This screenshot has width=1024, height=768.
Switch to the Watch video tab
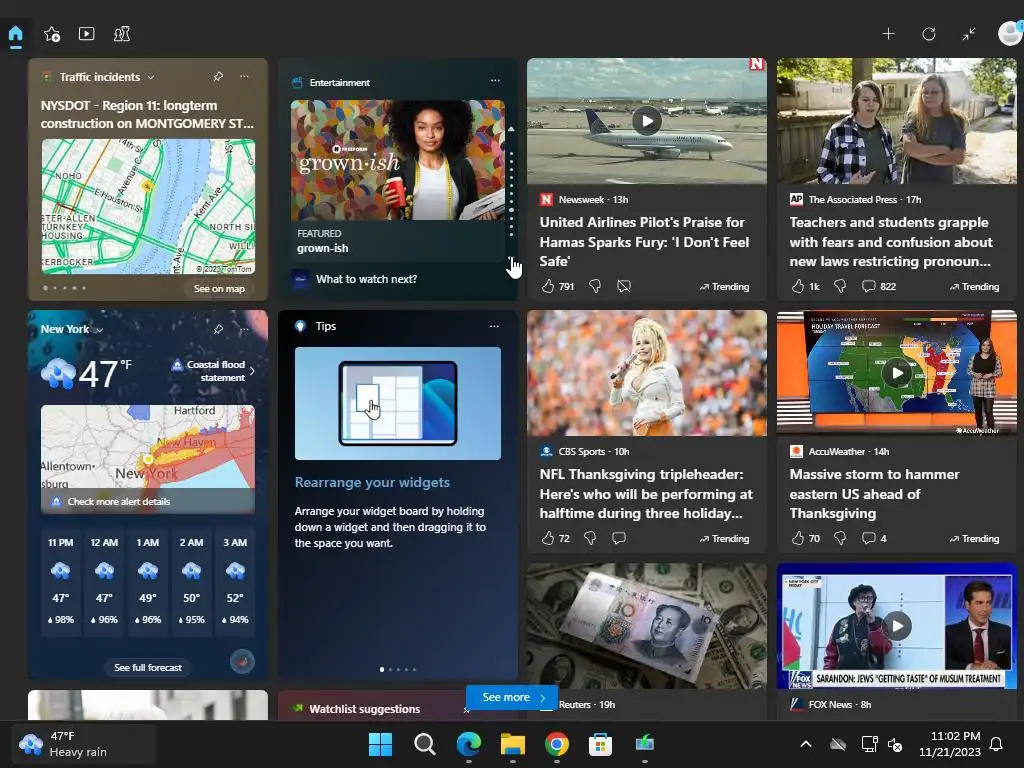point(86,33)
